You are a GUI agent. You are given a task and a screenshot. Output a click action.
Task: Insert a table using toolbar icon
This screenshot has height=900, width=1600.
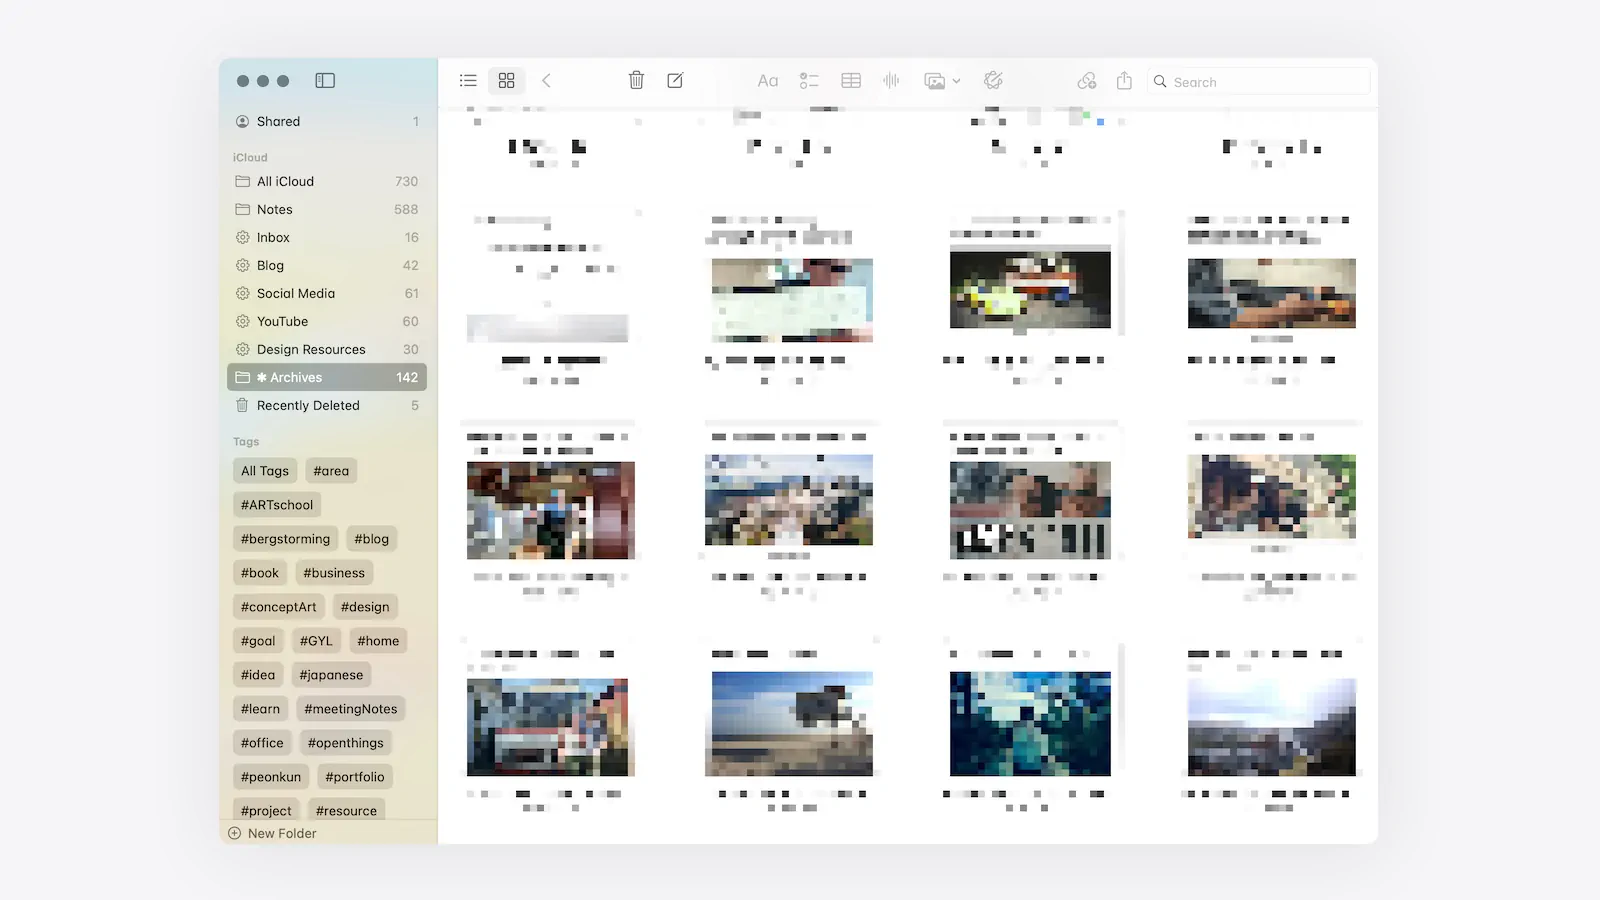pos(851,81)
